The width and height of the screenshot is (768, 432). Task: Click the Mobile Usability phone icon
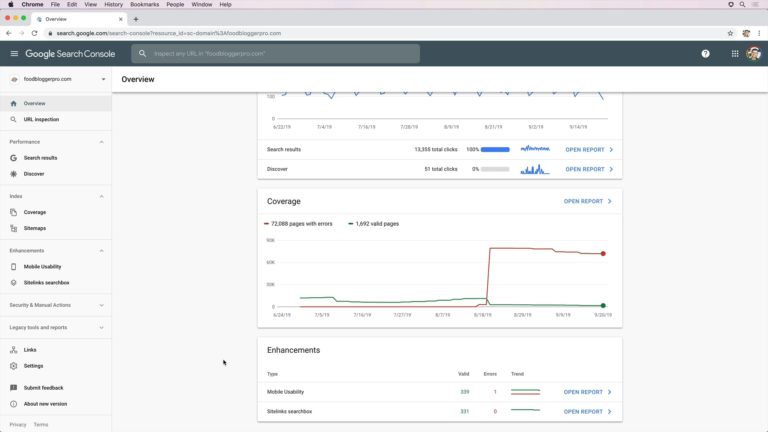13,266
